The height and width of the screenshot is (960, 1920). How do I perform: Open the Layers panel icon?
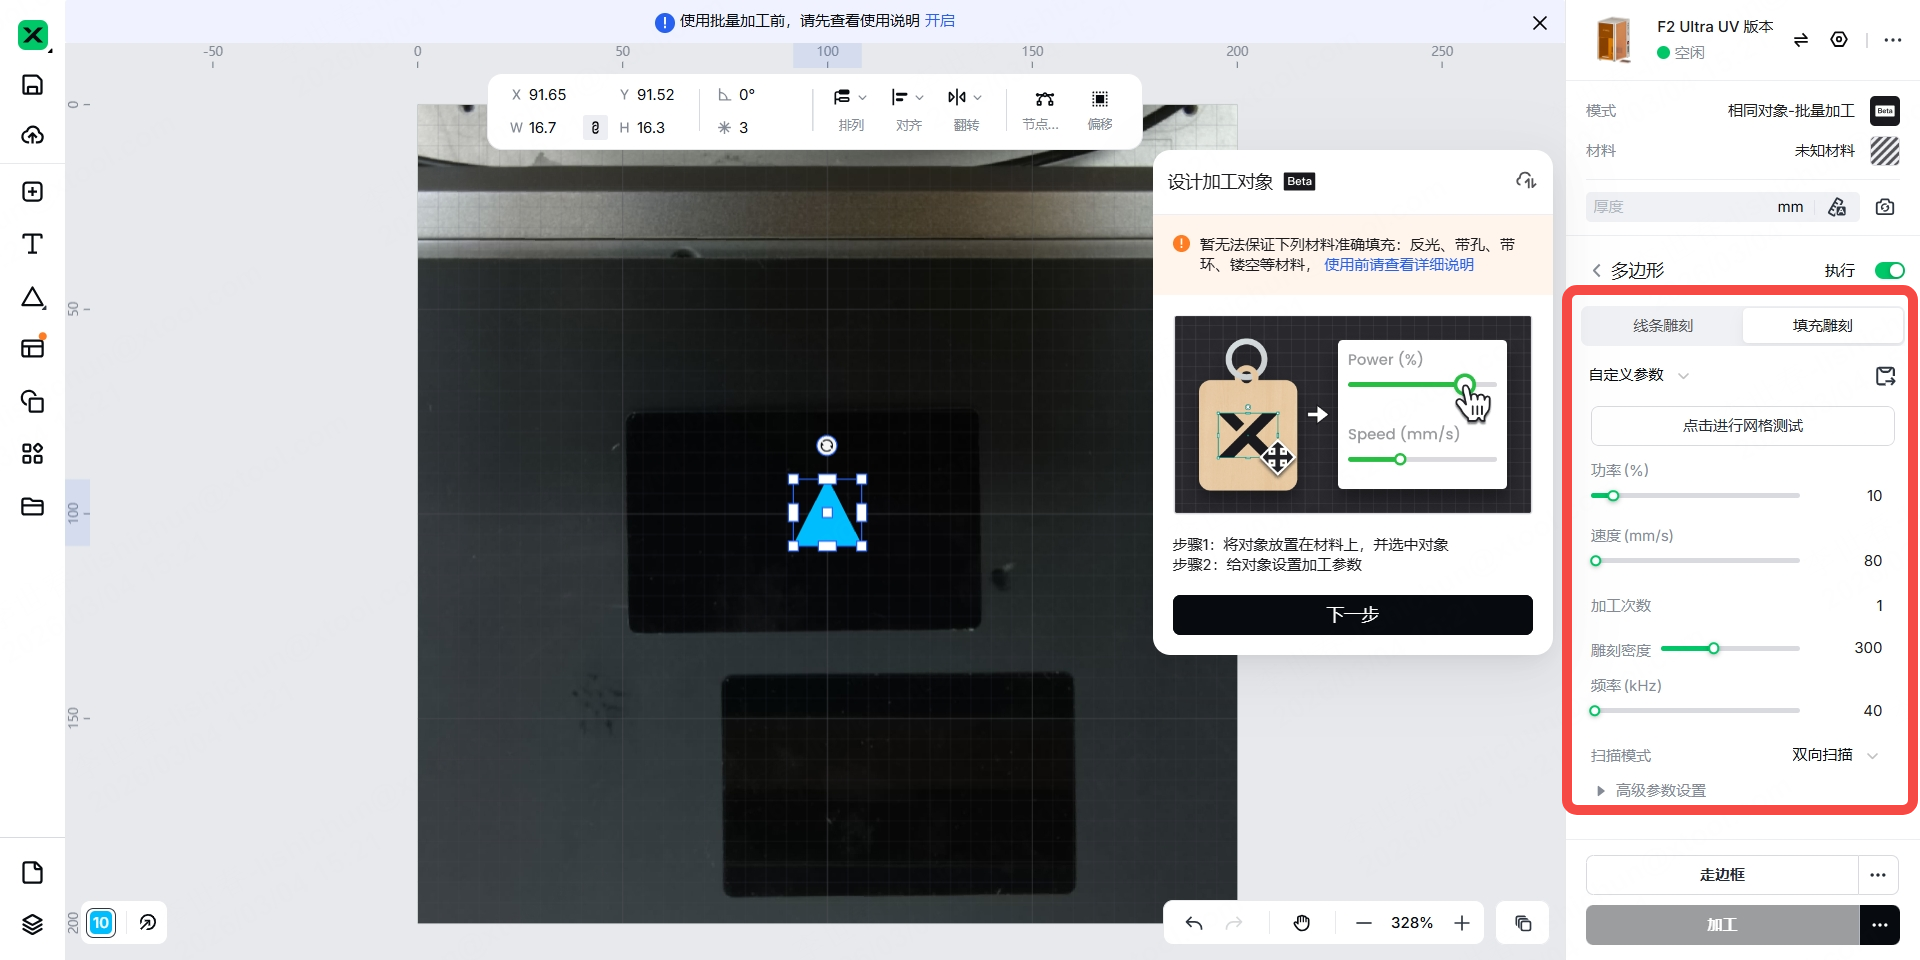pyautogui.click(x=32, y=924)
